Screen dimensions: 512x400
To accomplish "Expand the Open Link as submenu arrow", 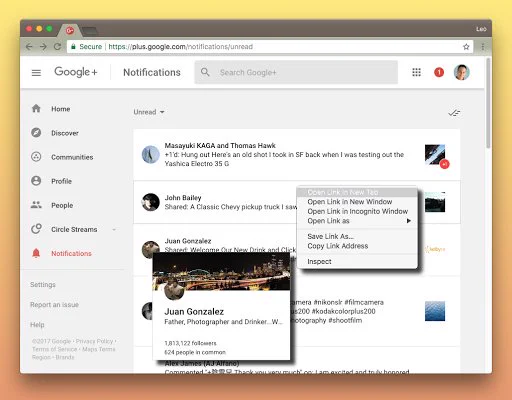I will pyautogui.click(x=409, y=221).
